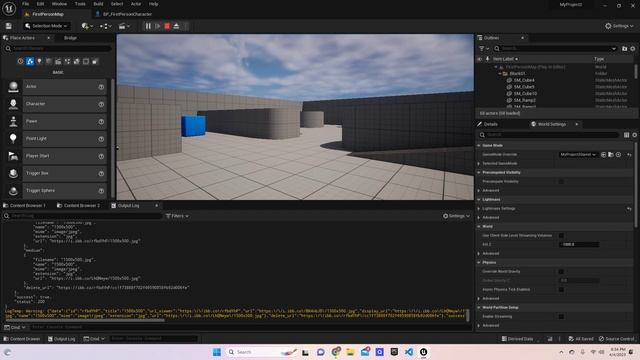
Task: Click the help icon beside Actor
Action: pos(101,87)
